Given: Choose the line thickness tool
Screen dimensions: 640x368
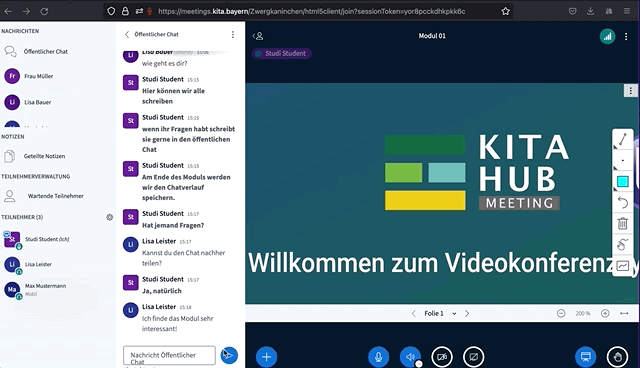Looking at the screenshot, I should point(622,160).
